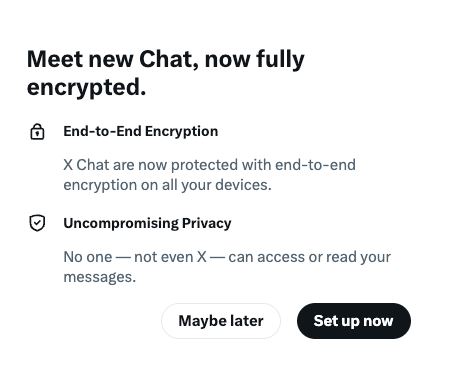Click the word 'Encryption' in the first heading

182,132
